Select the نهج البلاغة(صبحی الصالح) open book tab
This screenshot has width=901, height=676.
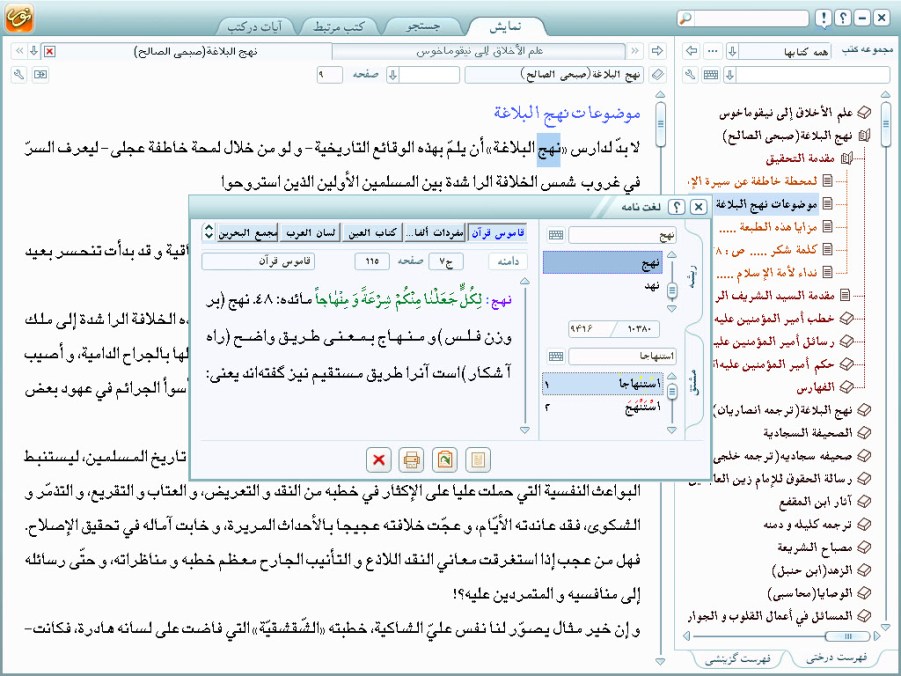click(x=195, y=52)
